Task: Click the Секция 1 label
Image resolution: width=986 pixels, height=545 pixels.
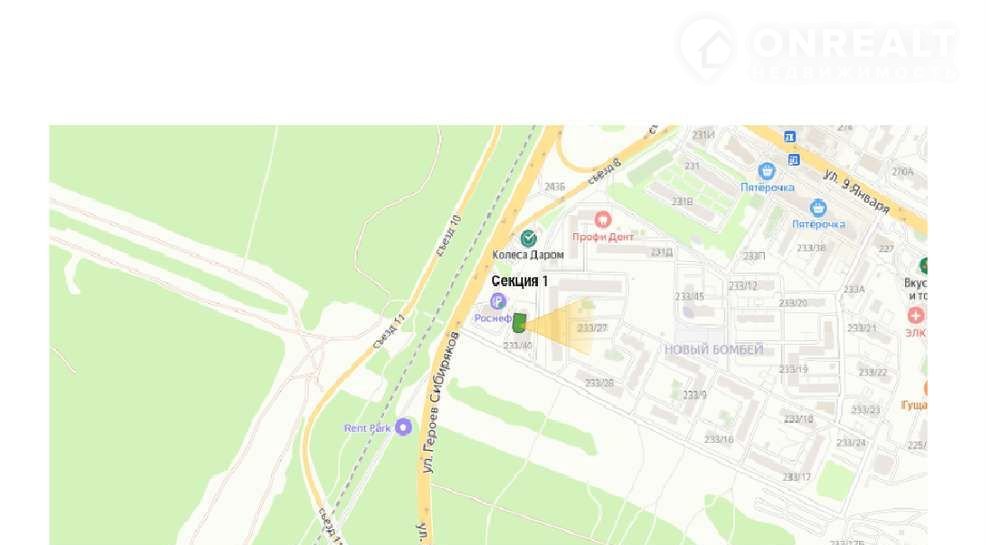Action: (519, 281)
